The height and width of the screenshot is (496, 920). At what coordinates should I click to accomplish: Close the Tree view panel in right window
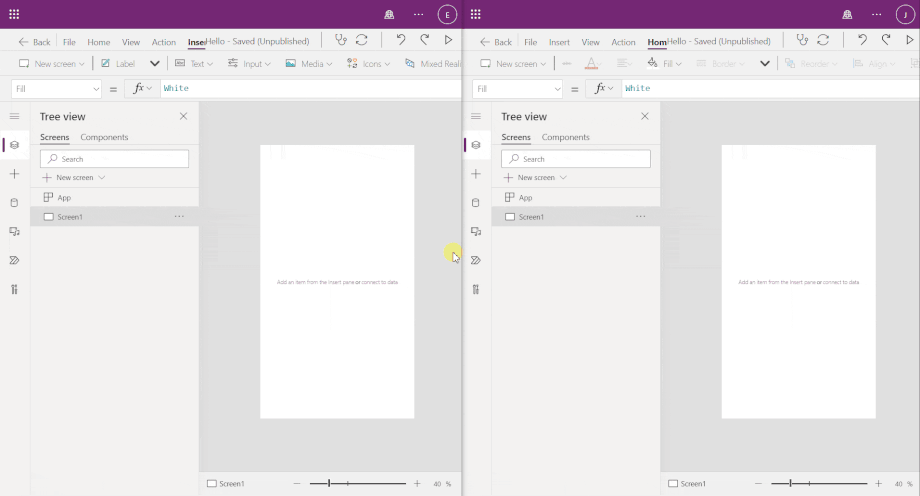click(644, 117)
